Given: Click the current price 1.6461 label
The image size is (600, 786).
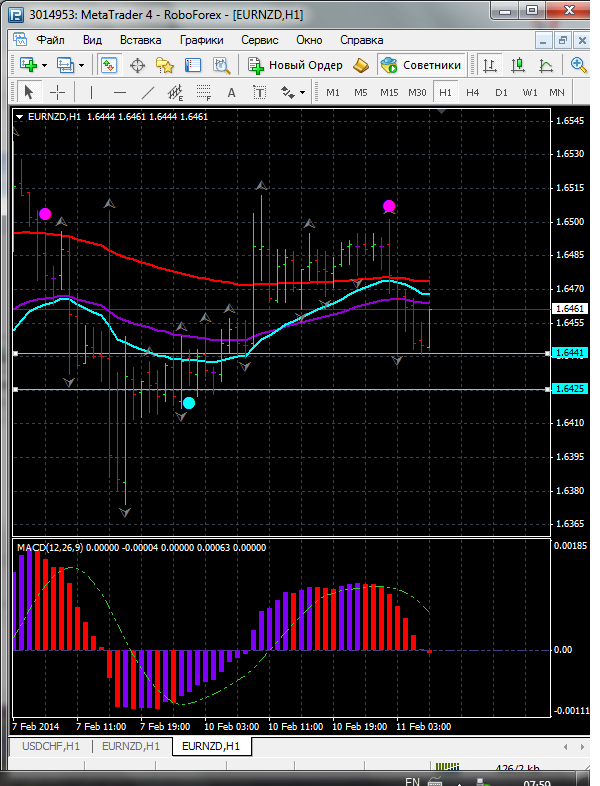Looking at the screenshot, I should click(x=569, y=308).
